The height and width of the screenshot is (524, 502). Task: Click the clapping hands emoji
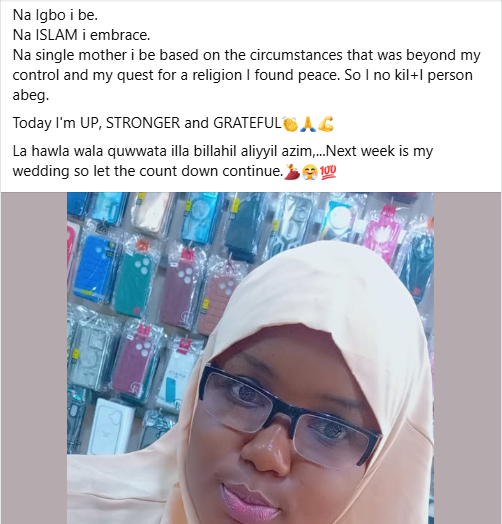pyautogui.click(x=290, y=124)
